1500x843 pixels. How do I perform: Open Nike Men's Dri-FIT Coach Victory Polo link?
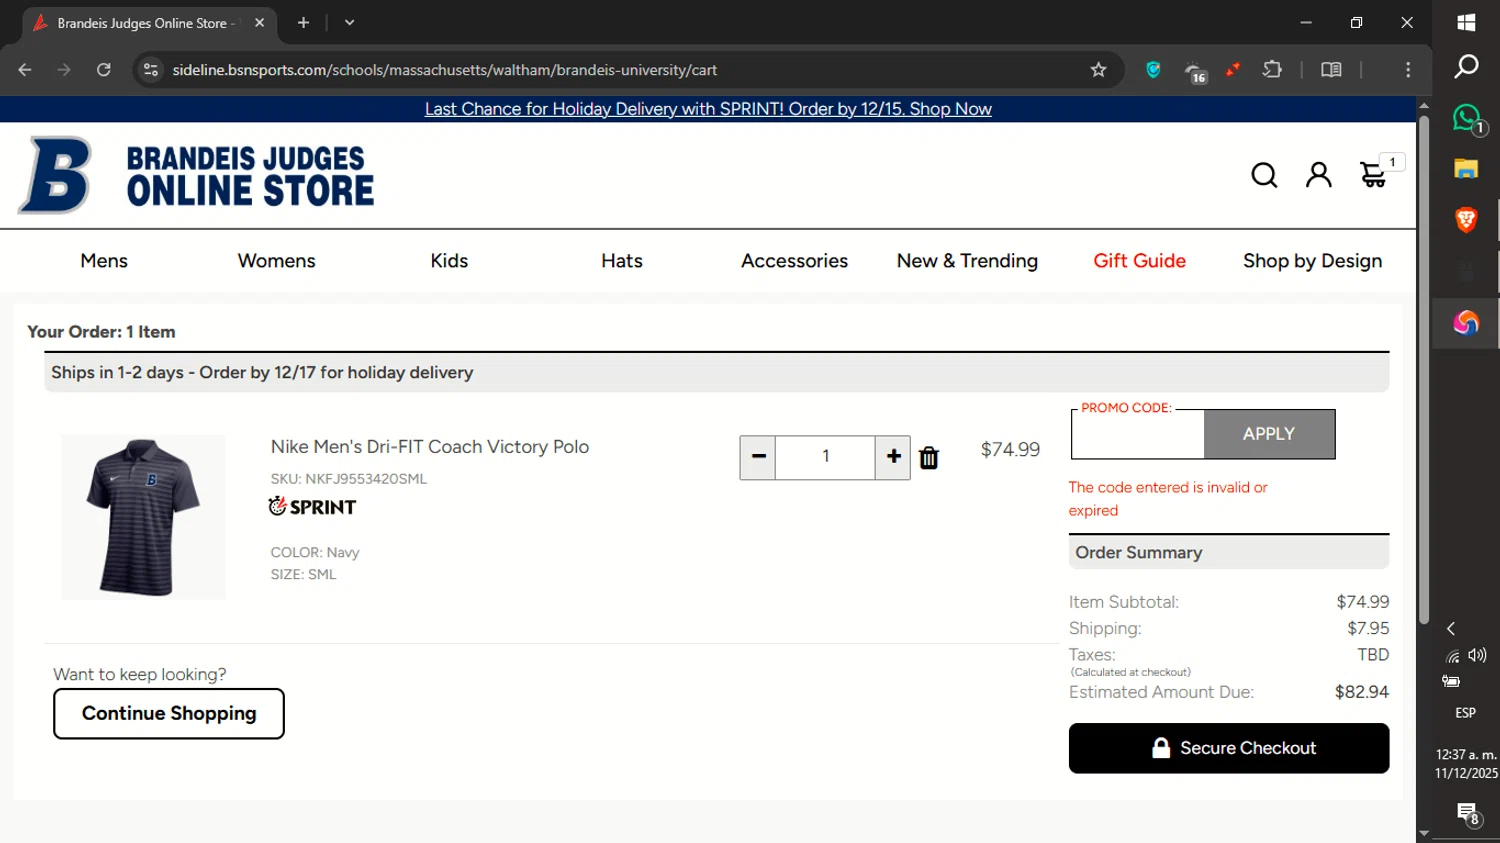tap(430, 447)
